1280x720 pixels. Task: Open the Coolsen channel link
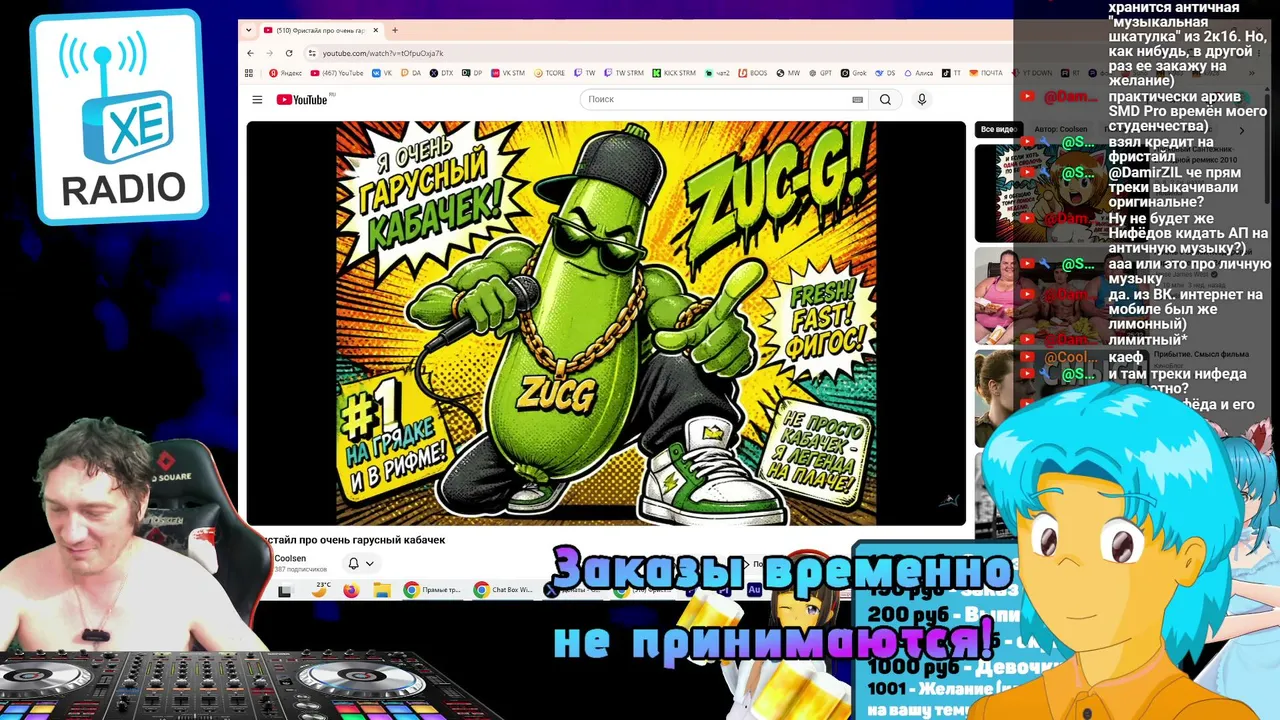pos(290,558)
